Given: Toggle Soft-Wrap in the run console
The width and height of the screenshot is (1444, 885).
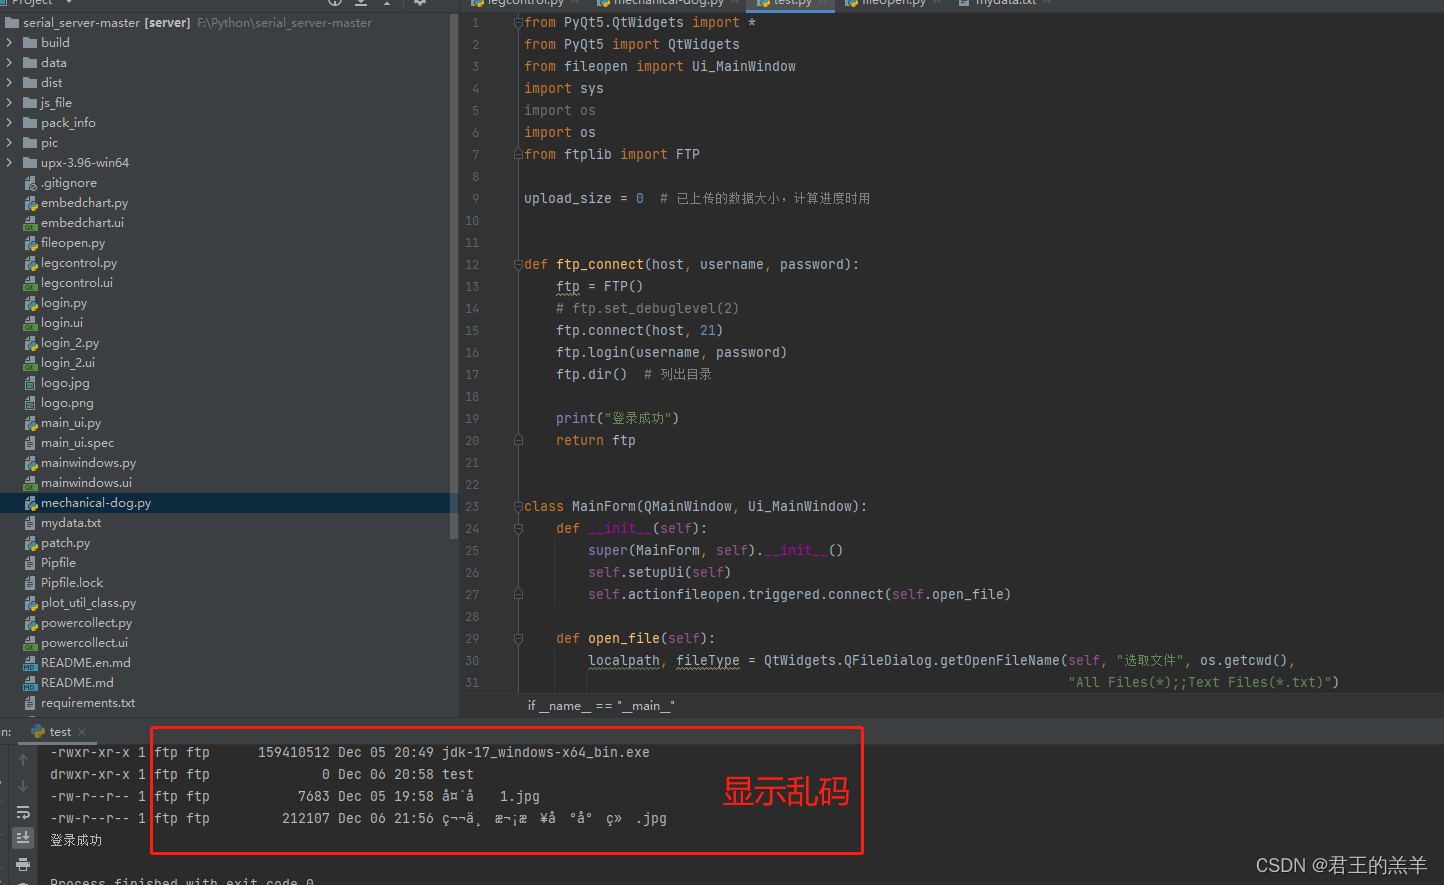Looking at the screenshot, I should pyautogui.click(x=22, y=813).
